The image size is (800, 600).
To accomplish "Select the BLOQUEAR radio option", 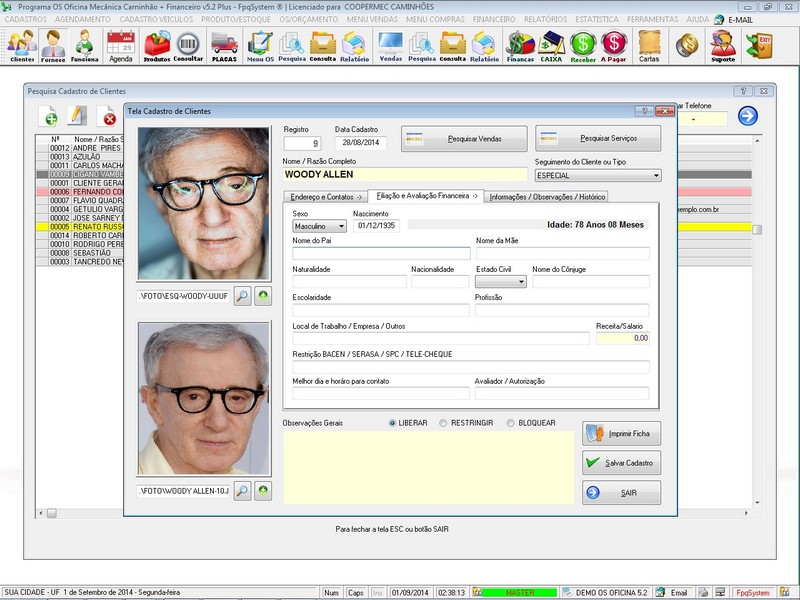I will pyautogui.click(x=511, y=423).
